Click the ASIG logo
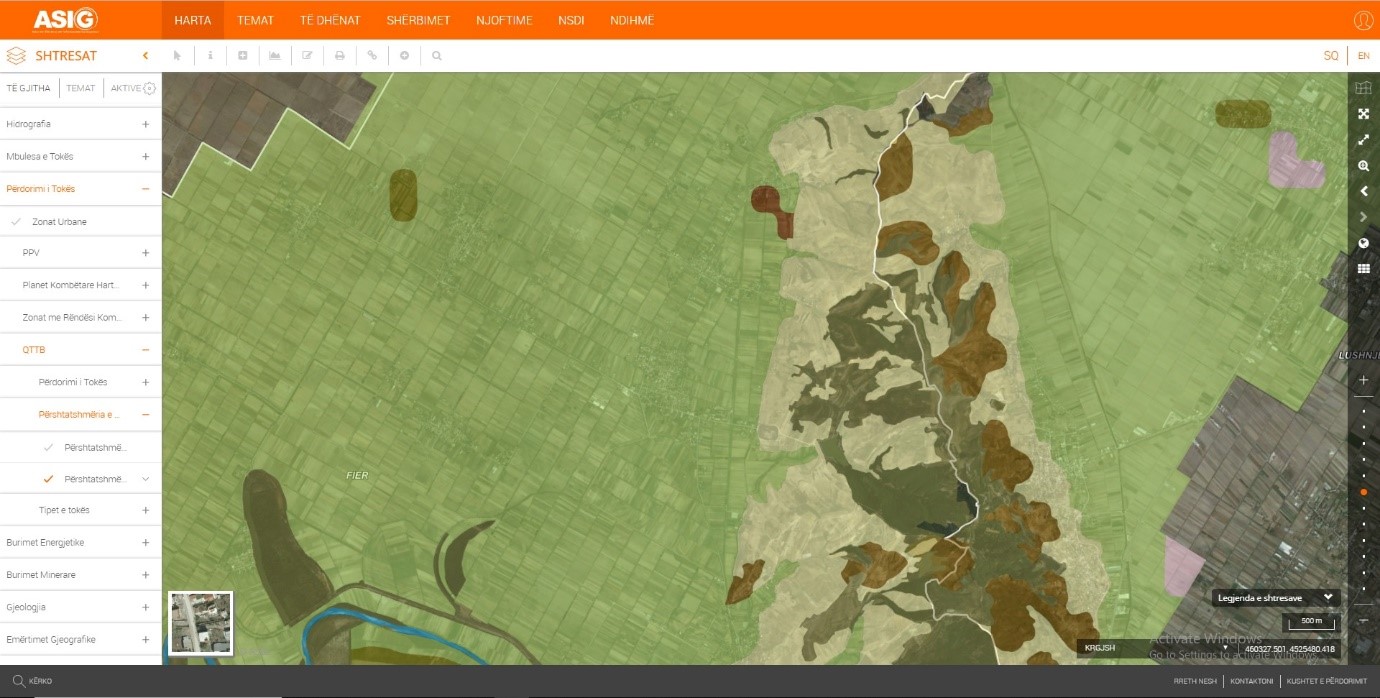This screenshot has height=698, width=1380. pyautogui.click(x=65, y=19)
